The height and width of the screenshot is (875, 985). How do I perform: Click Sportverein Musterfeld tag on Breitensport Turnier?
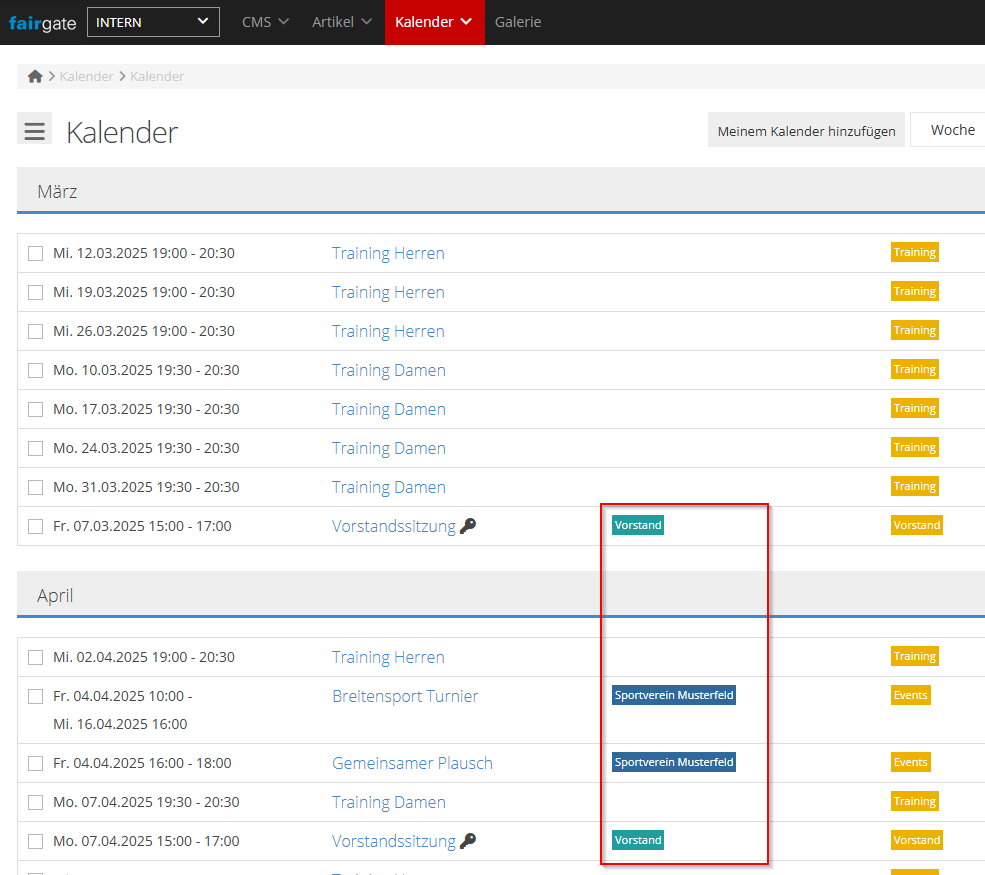(x=674, y=695)
